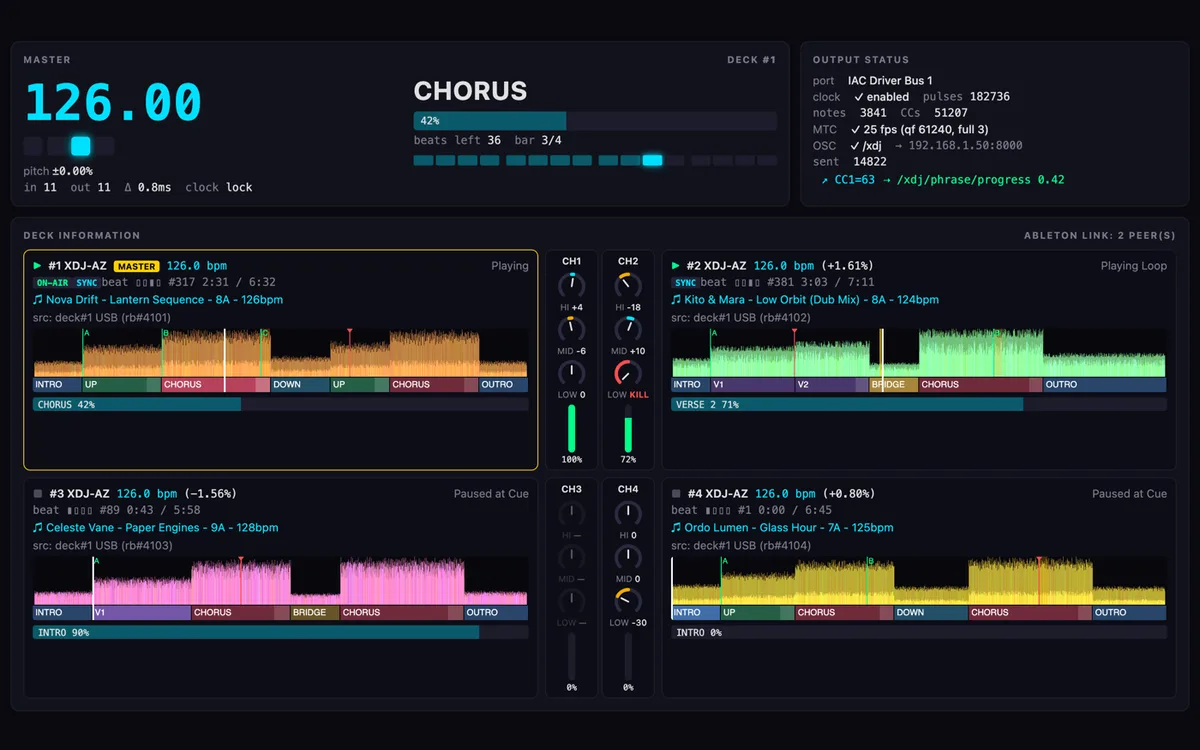Click the CH3 LOW knob
The width and height of the screenshot is (1200, 750).
[x=572, y=601]
